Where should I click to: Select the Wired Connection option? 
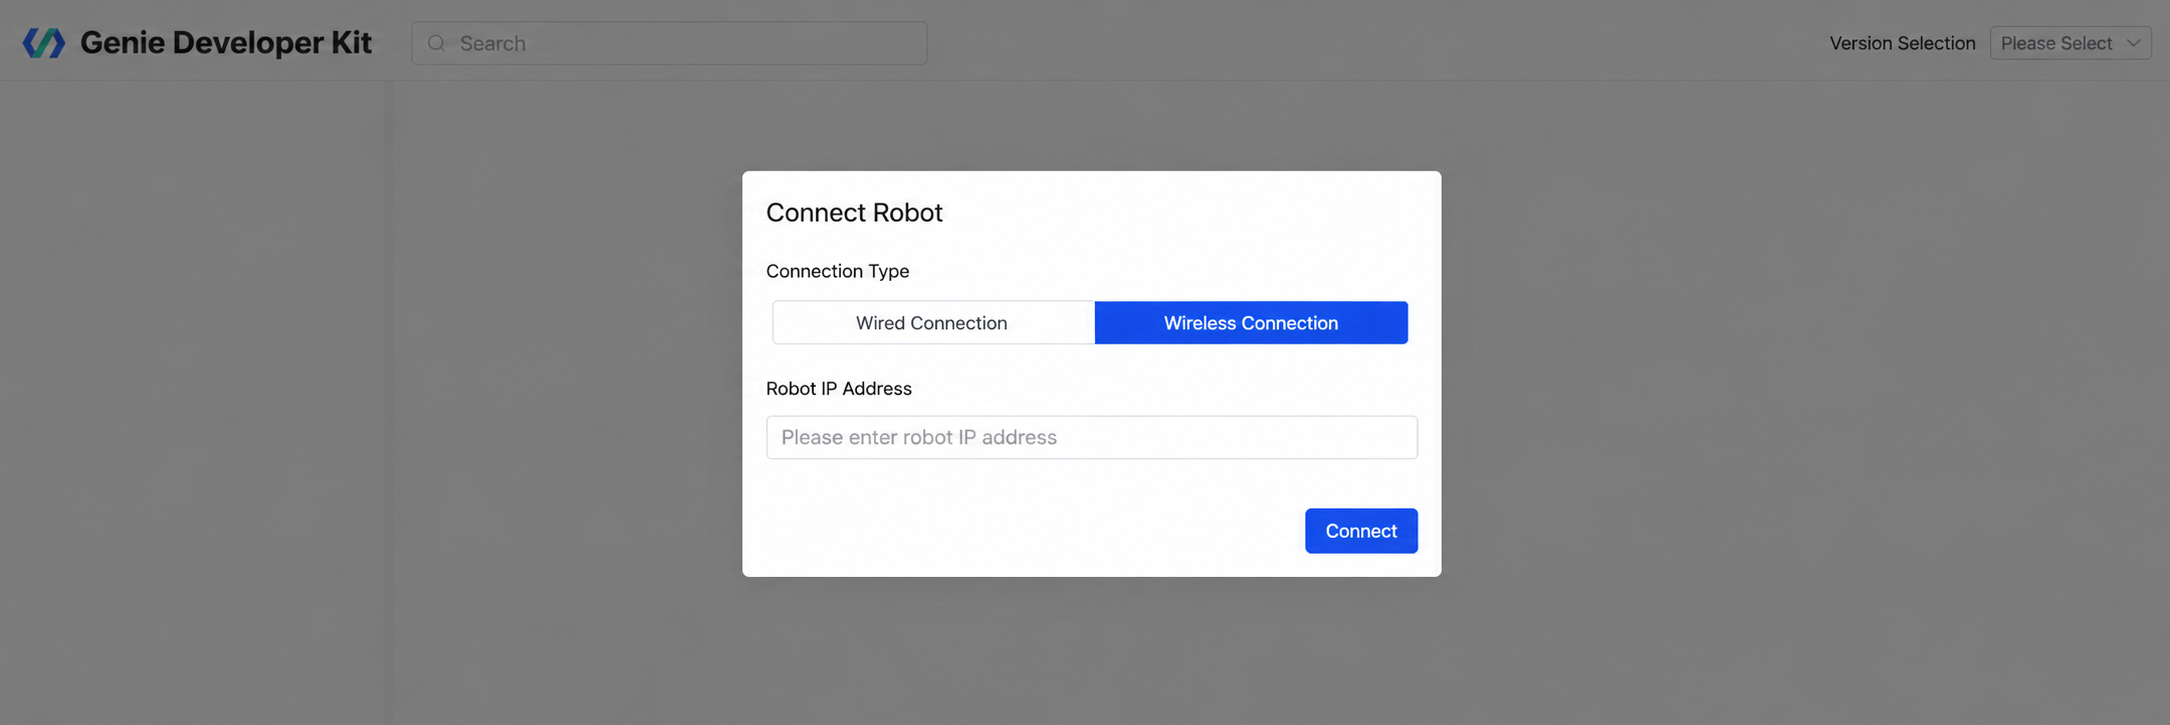click(933, 323)
